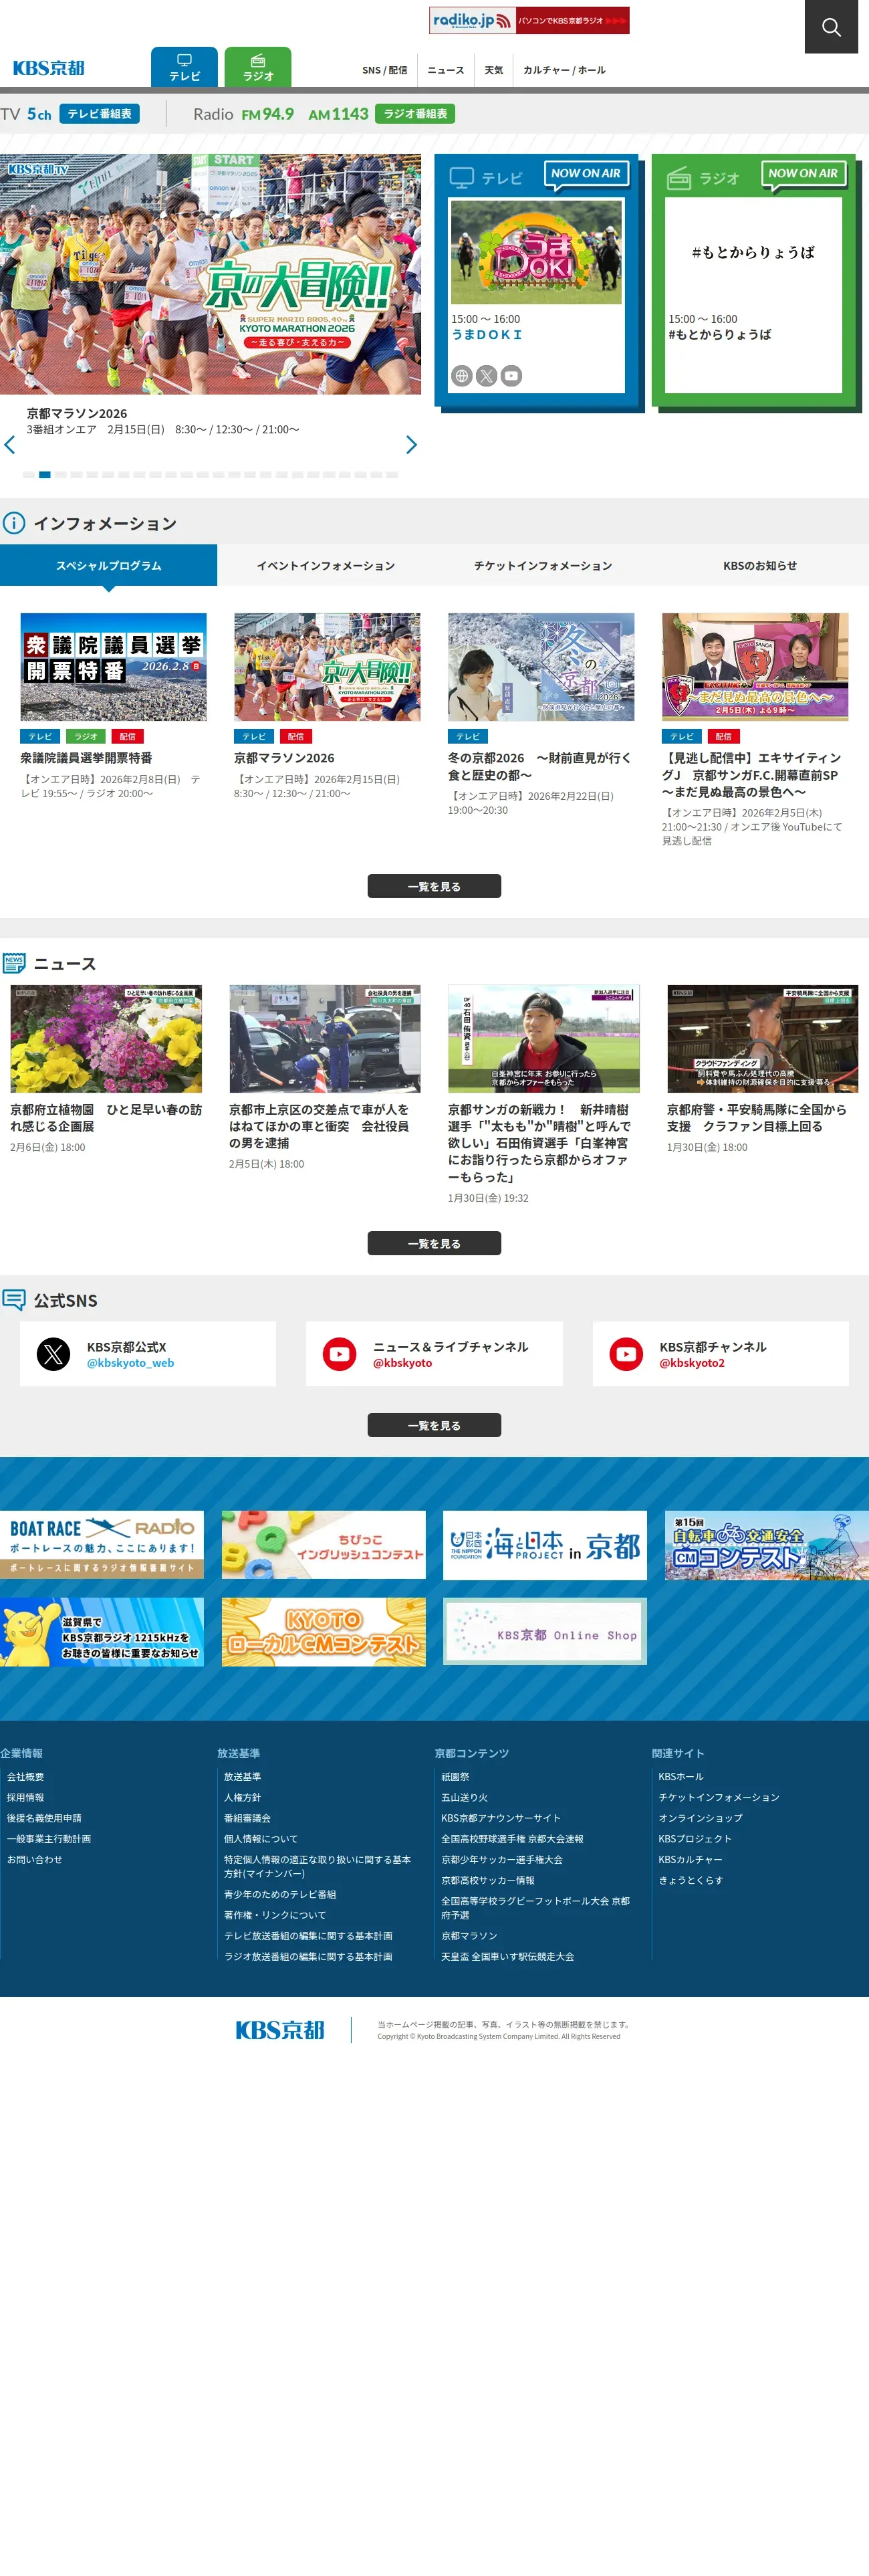Click 一覧を見る under ニュース

click(x=434, y=1243)
